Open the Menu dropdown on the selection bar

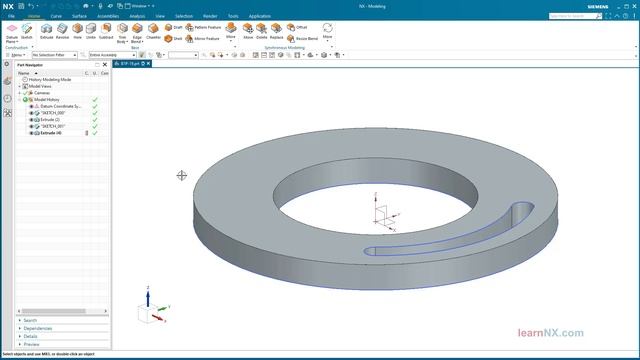(x=16, y=55)
